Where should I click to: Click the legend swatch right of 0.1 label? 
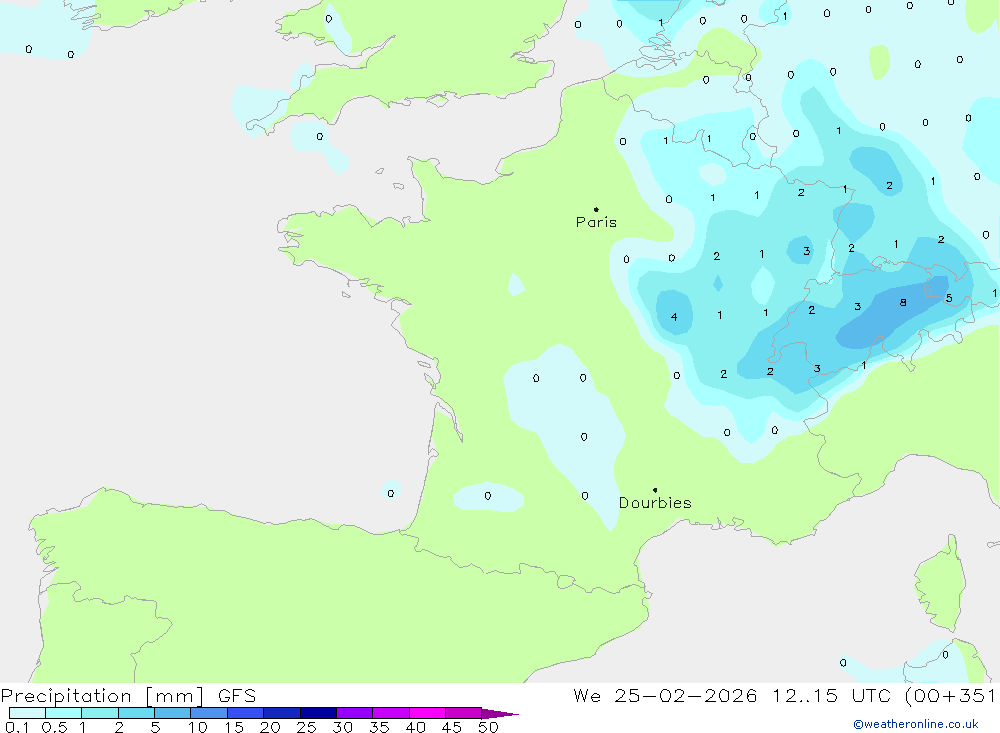pos(27,713)
